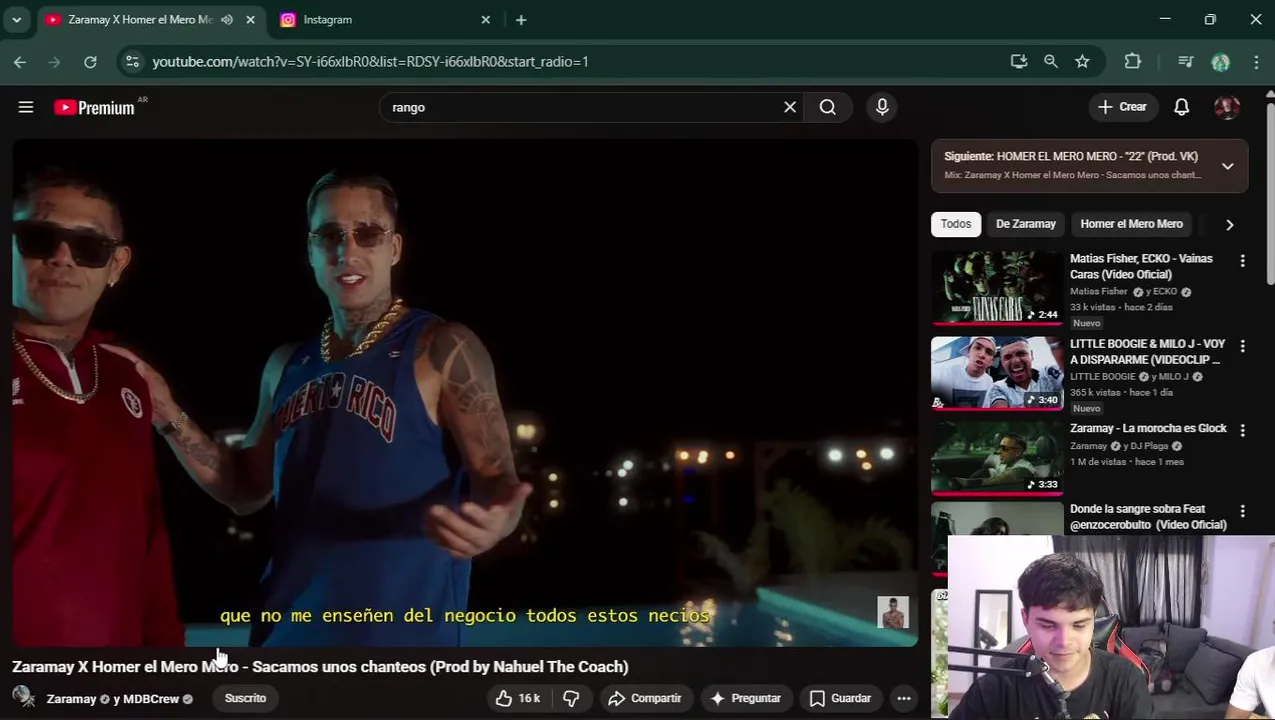Click the Preguntar button

(745, 698)
